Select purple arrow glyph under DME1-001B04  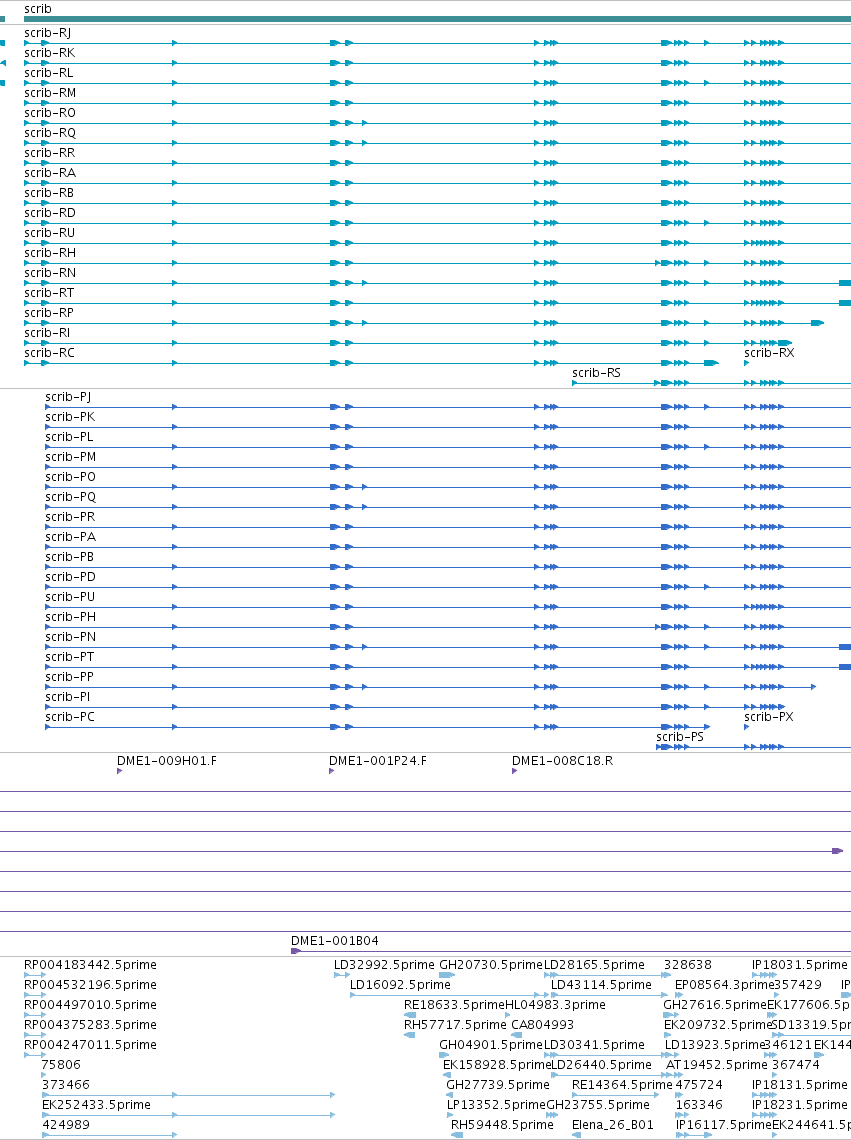pos(295,951)
